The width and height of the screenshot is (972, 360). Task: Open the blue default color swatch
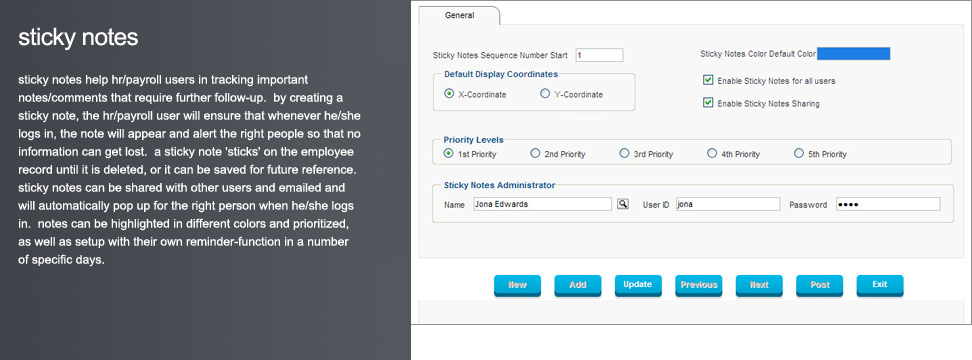854,54
